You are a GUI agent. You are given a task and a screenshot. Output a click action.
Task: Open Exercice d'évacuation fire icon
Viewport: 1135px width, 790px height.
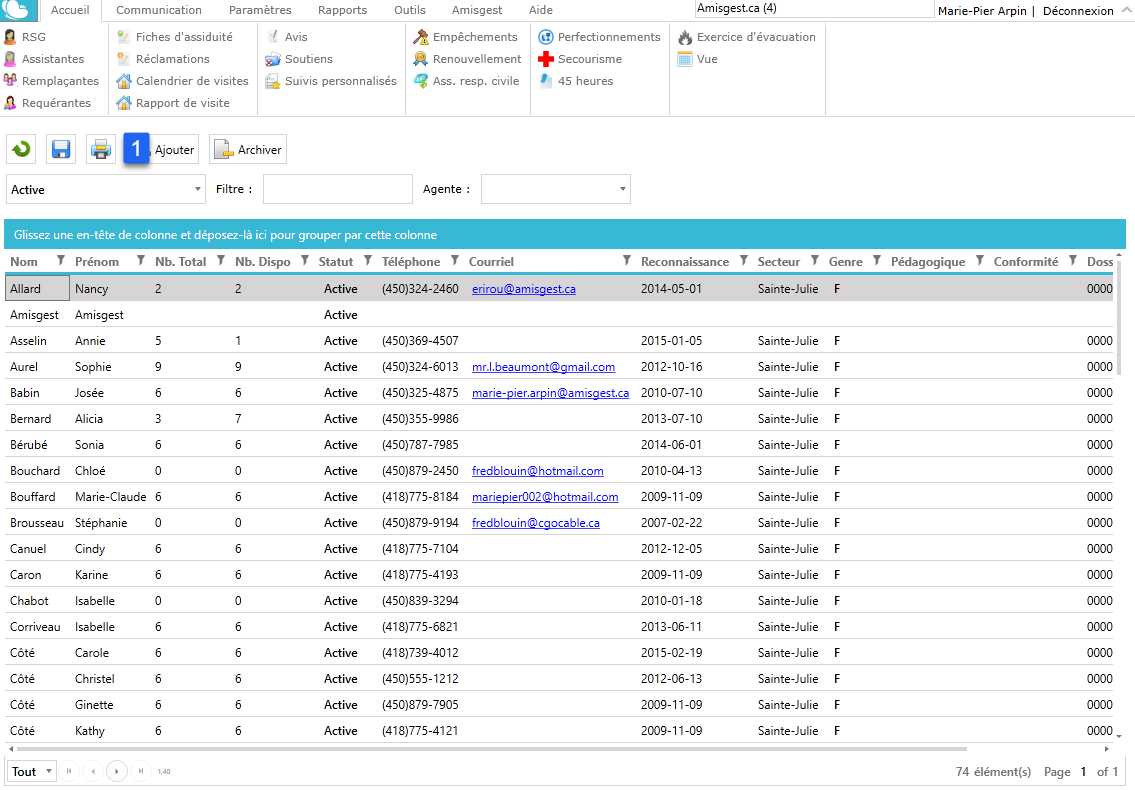coord(746,37)
